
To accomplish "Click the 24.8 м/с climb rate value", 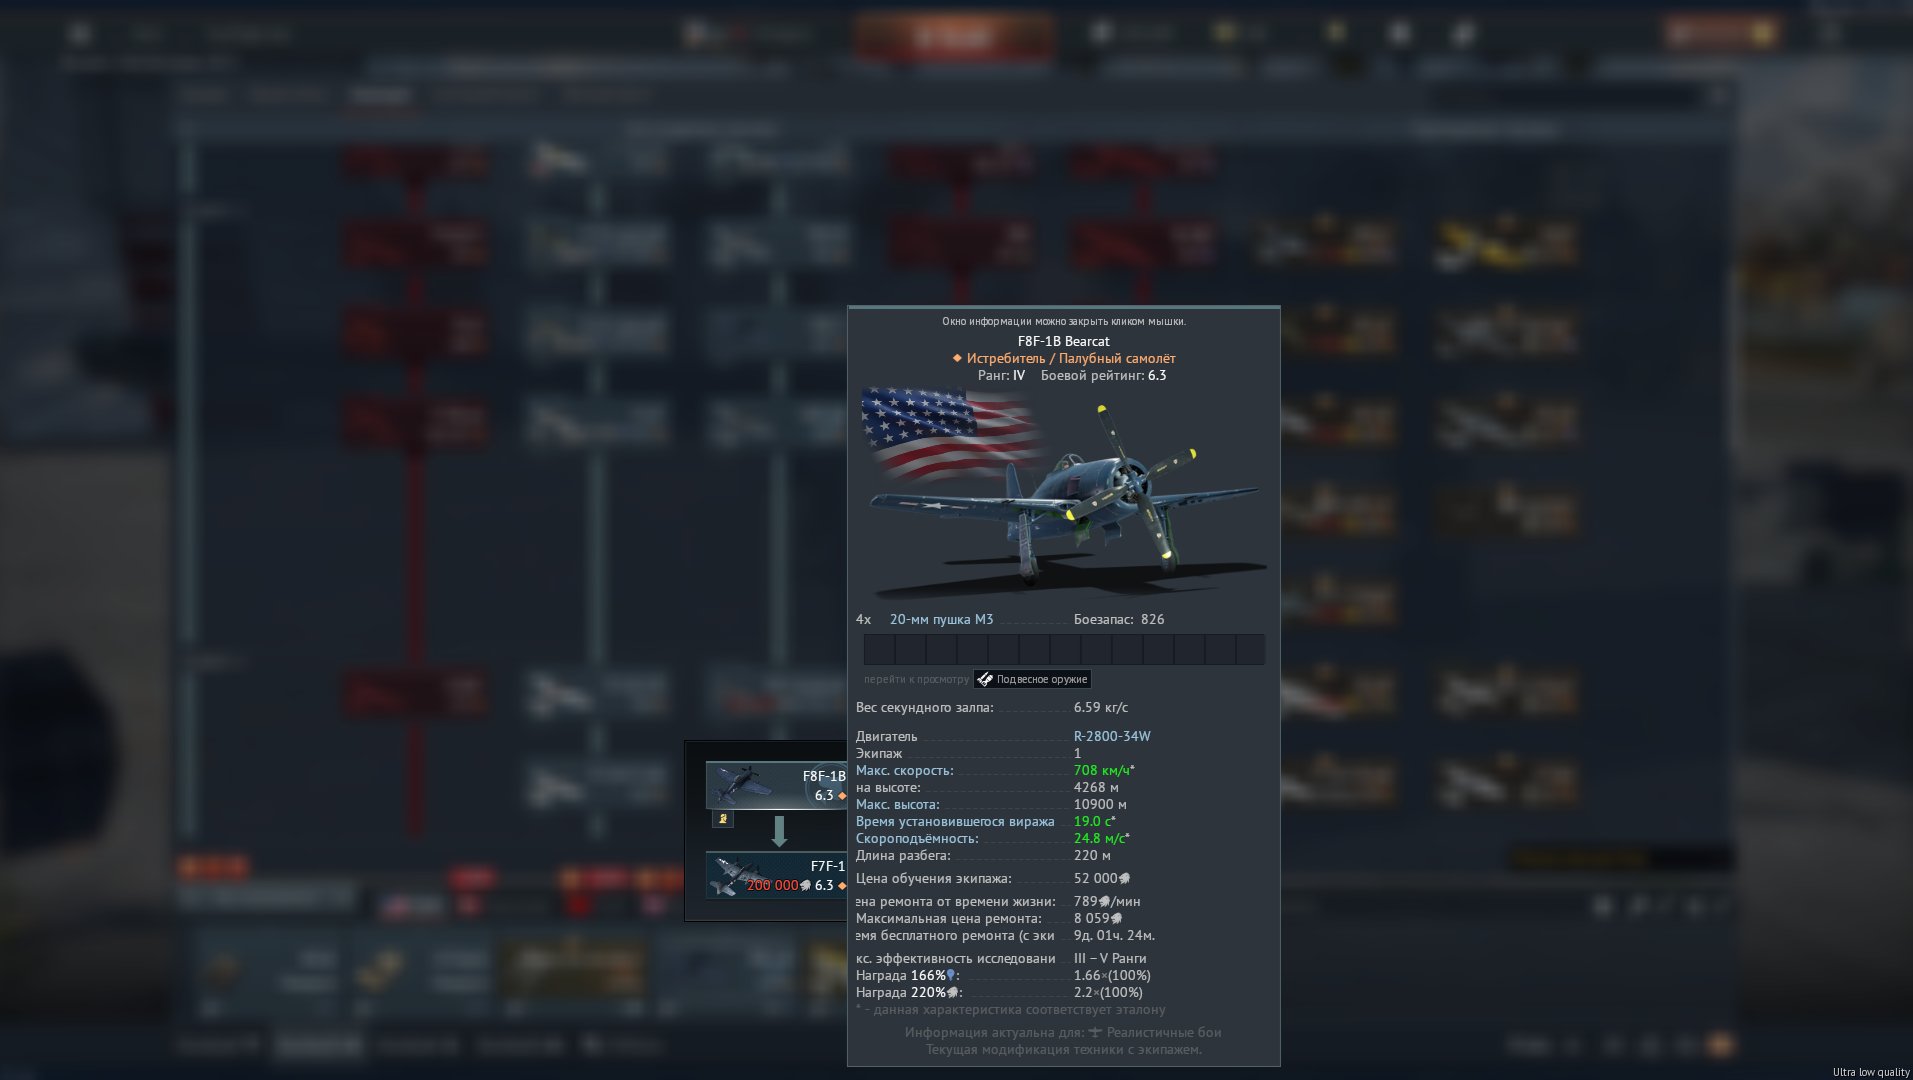I will 1099,838.
